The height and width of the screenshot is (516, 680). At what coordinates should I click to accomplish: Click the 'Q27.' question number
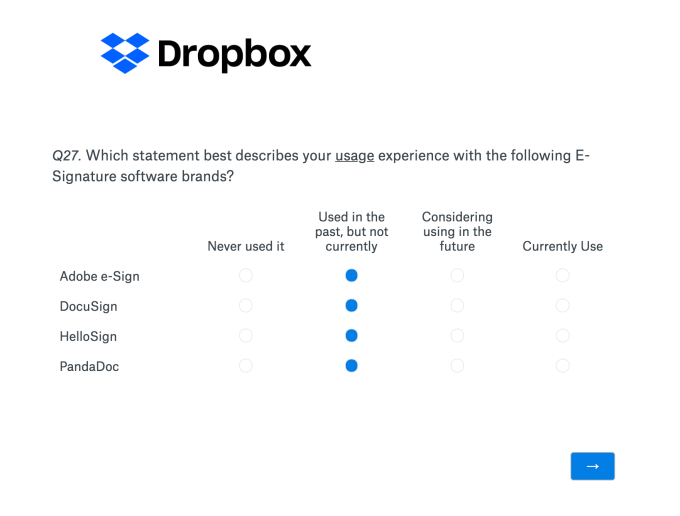coord(67,155)
